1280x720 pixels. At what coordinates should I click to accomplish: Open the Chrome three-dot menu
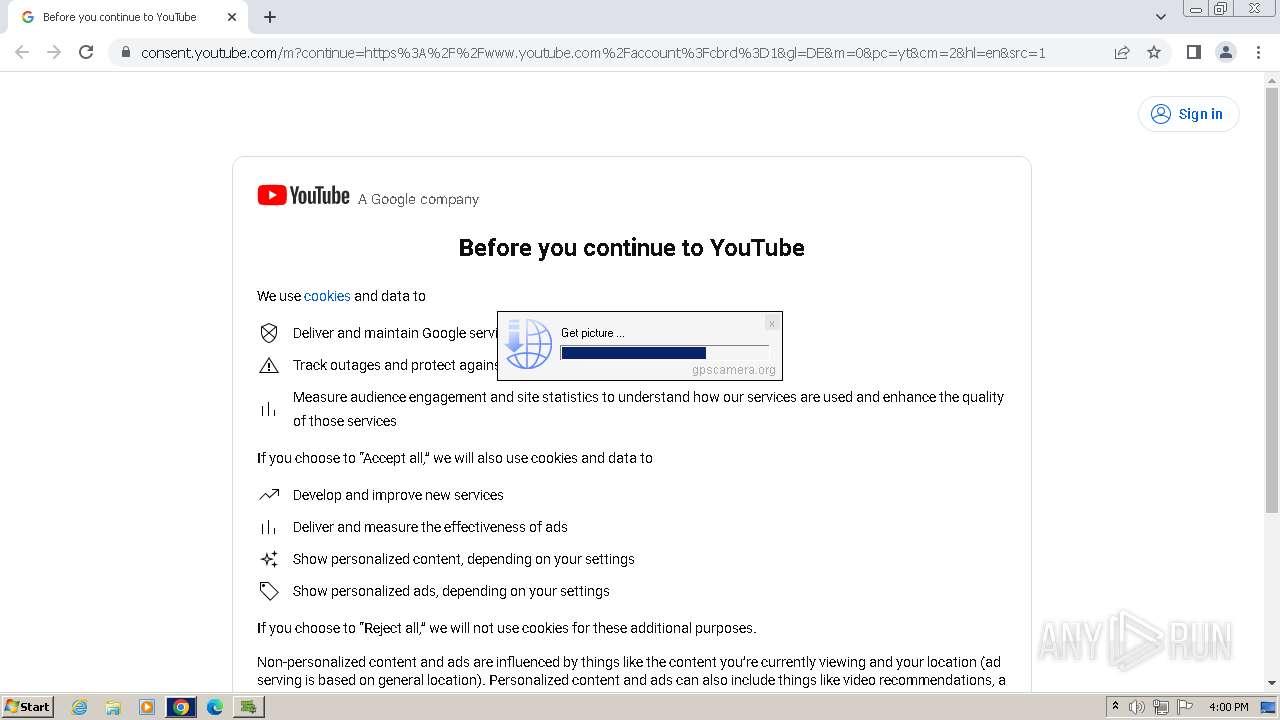[1258, 52]
